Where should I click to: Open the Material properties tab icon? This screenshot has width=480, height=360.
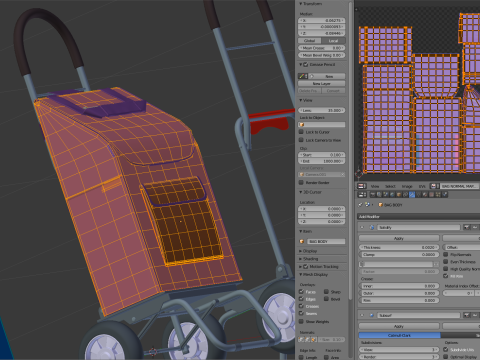(x=425, y=194)
